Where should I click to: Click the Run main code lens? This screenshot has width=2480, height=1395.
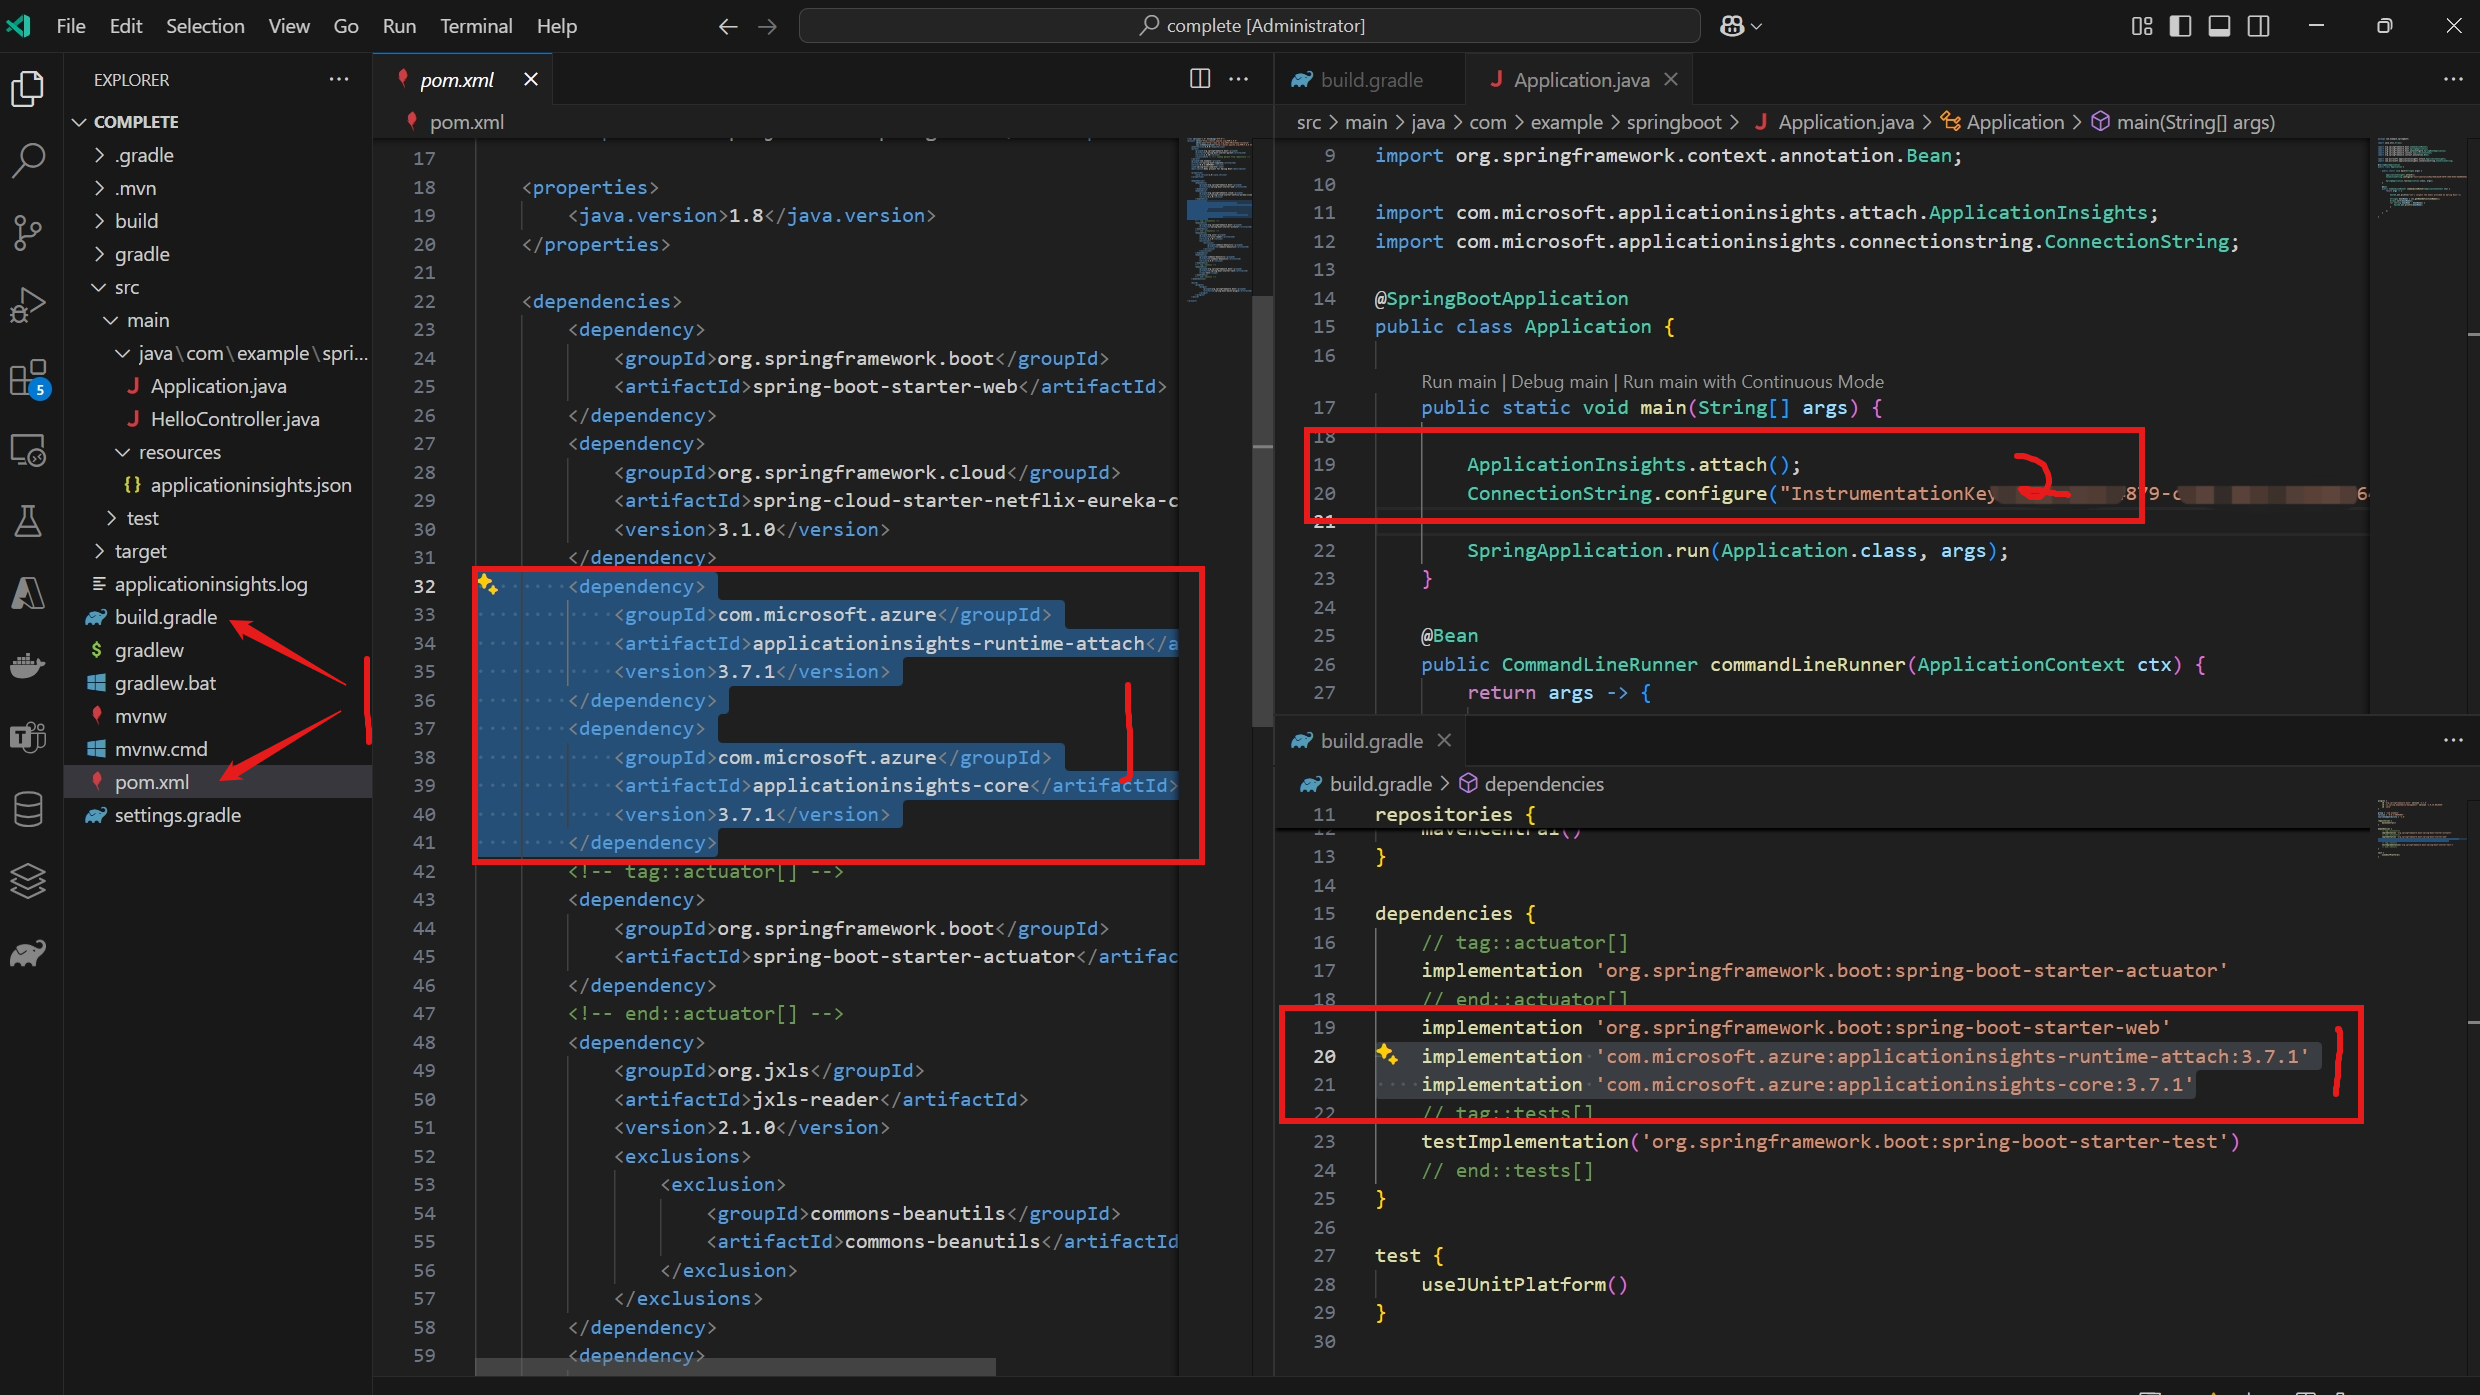tap(1458, 382)
